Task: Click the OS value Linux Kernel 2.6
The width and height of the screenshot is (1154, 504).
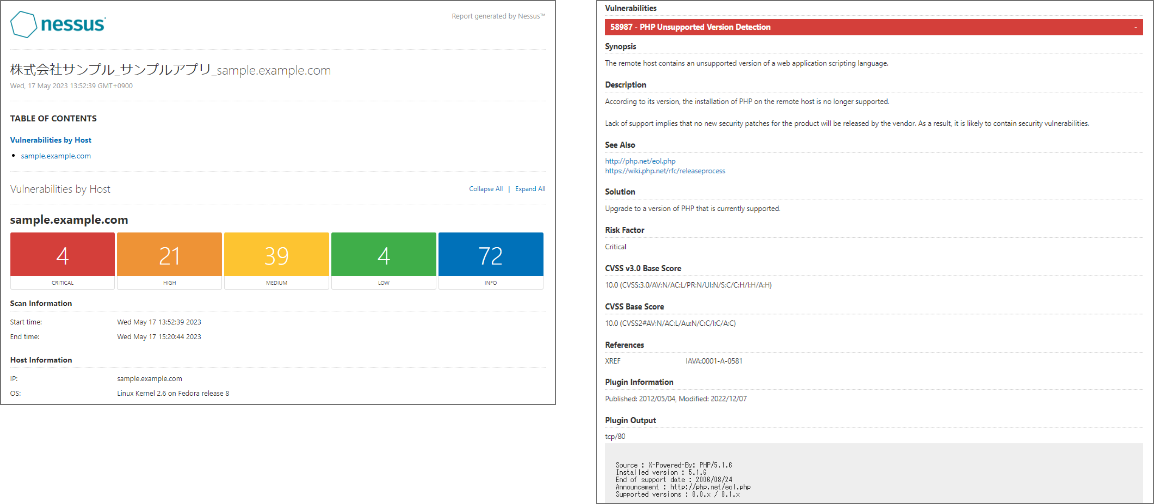Action: 173,394
